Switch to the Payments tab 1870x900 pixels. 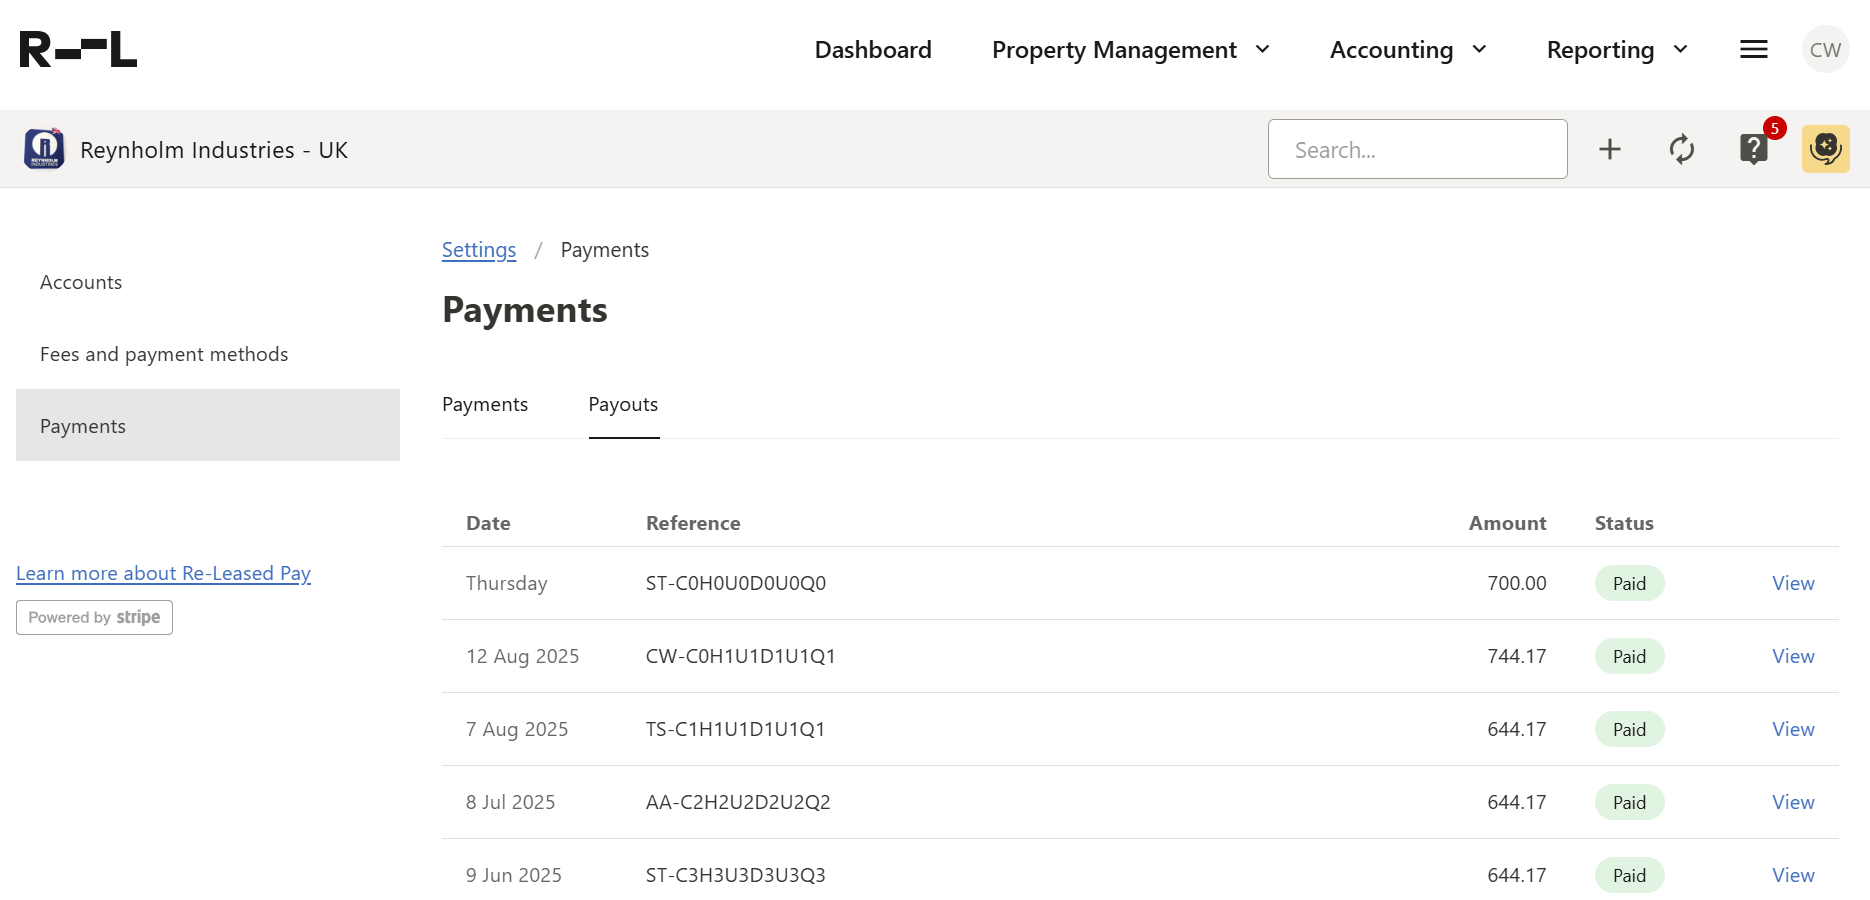(485, 405)
